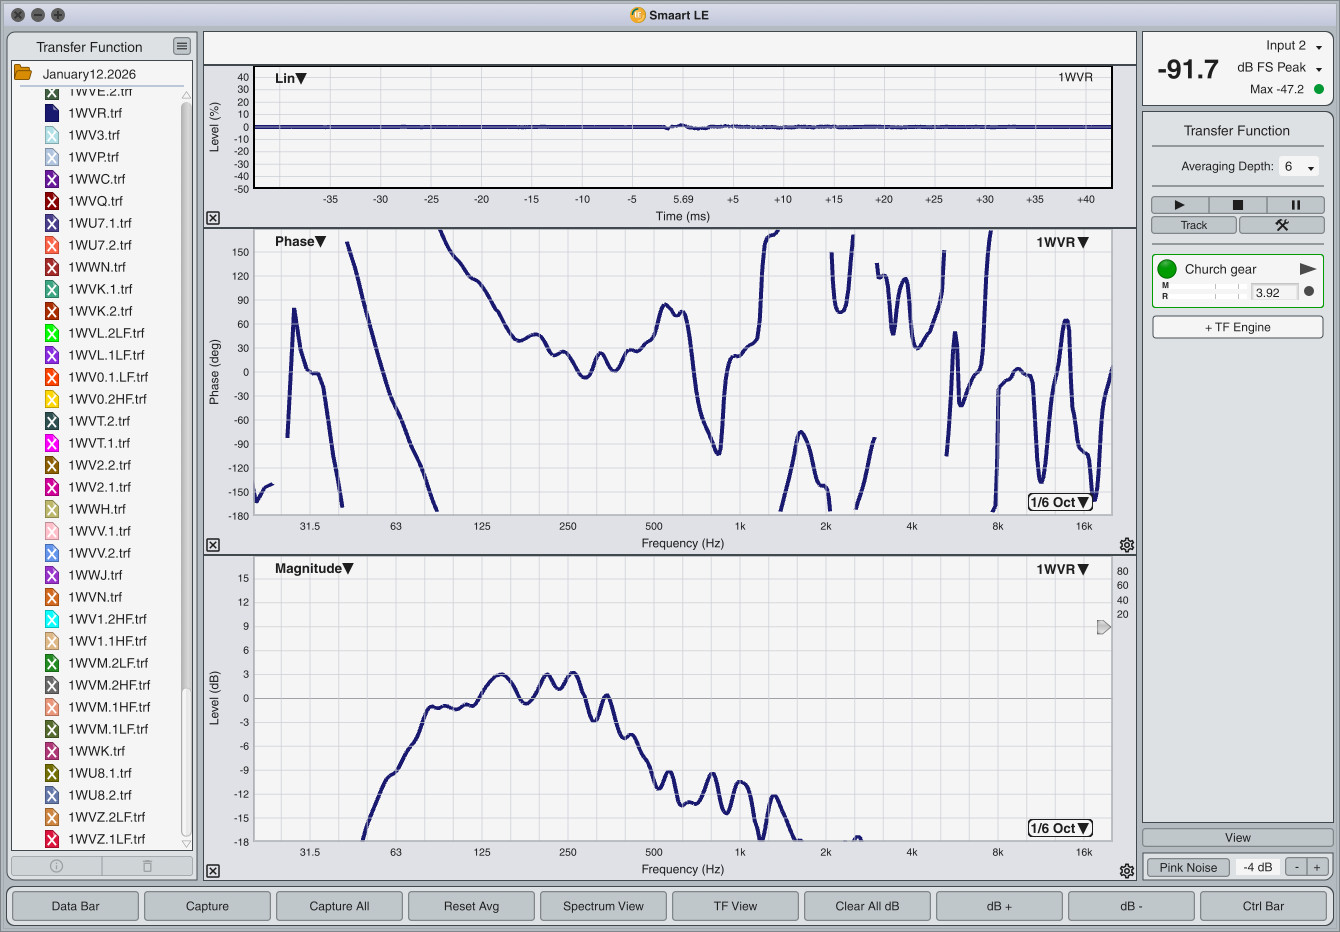Viewport: 1340px width, 932px height.
Task: Toggle visibility of 1WVL.1LF.trf trace
Action: [52, 355]
